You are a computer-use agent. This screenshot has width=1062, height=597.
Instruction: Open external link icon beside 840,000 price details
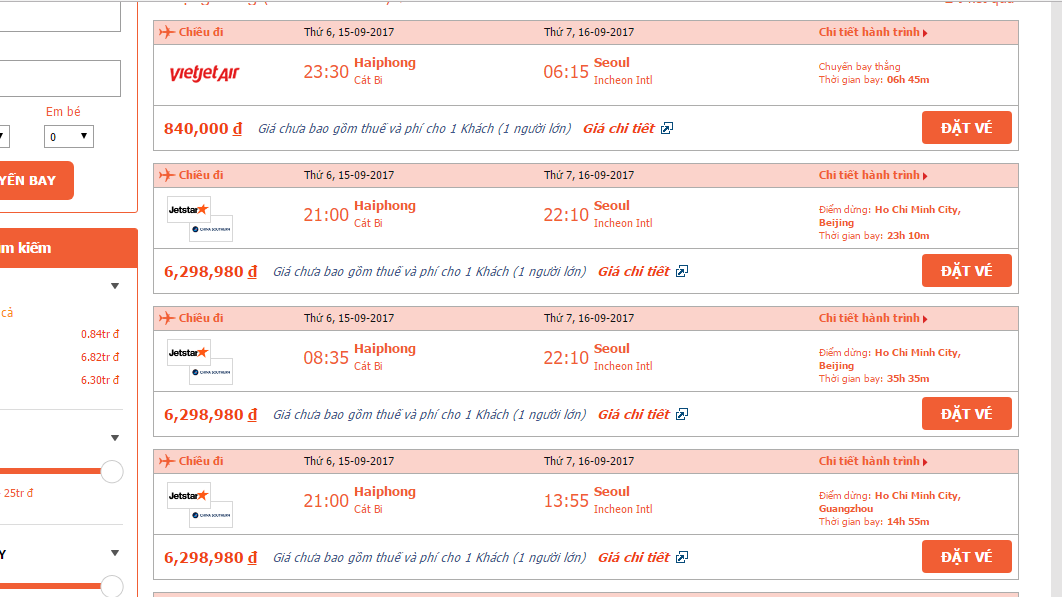pos(667,128)
